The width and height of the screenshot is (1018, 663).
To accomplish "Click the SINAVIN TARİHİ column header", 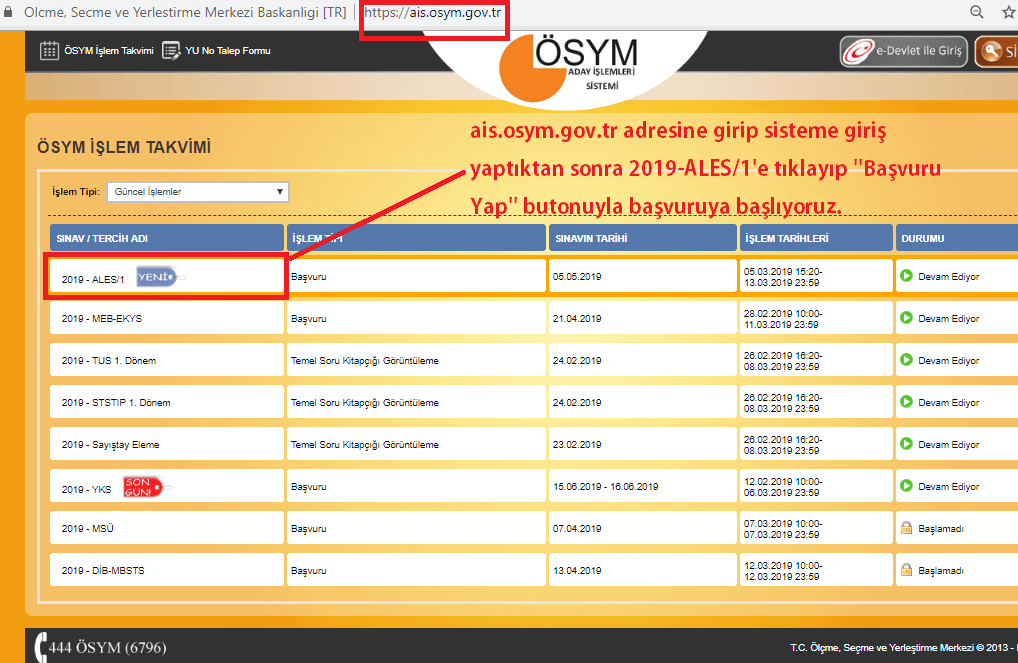I will pyautogui.click(x=643, y=238).
